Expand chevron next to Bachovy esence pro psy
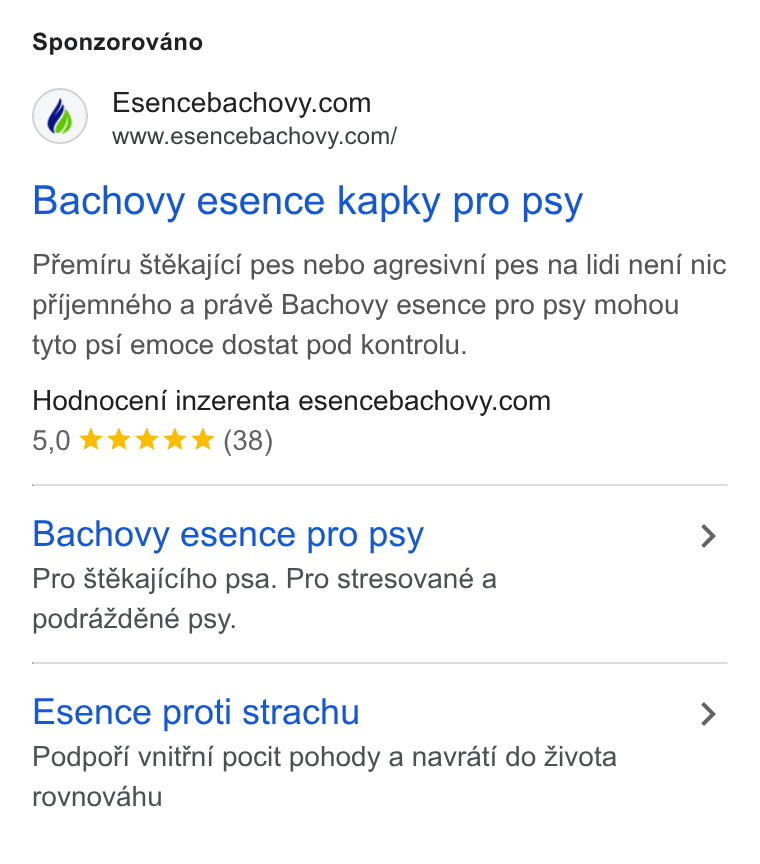 (x=708, y=536)
